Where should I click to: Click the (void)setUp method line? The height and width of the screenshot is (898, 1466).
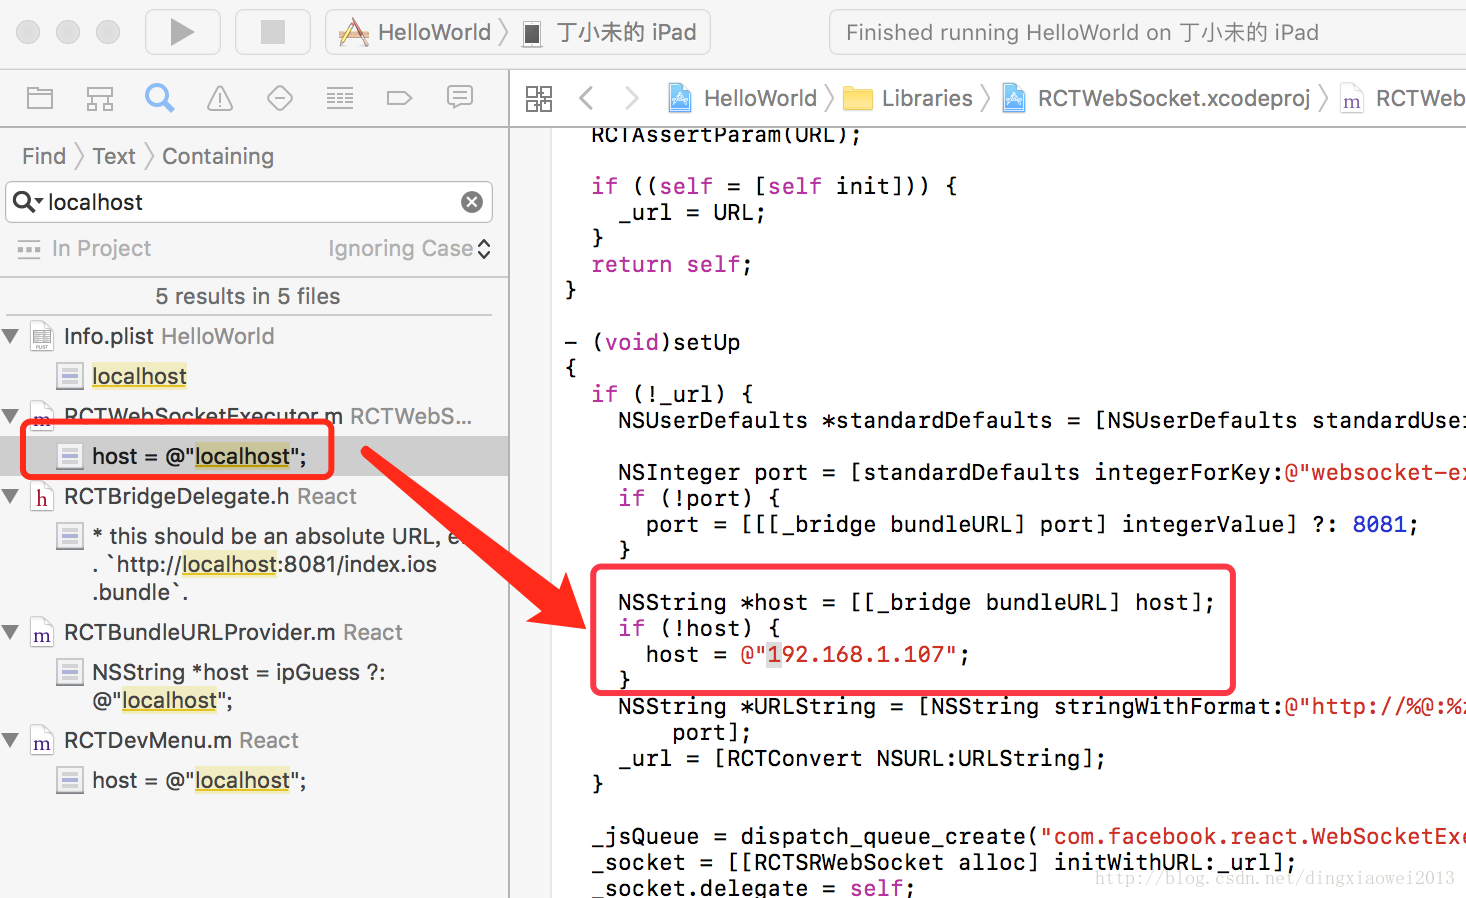point(653,342)
